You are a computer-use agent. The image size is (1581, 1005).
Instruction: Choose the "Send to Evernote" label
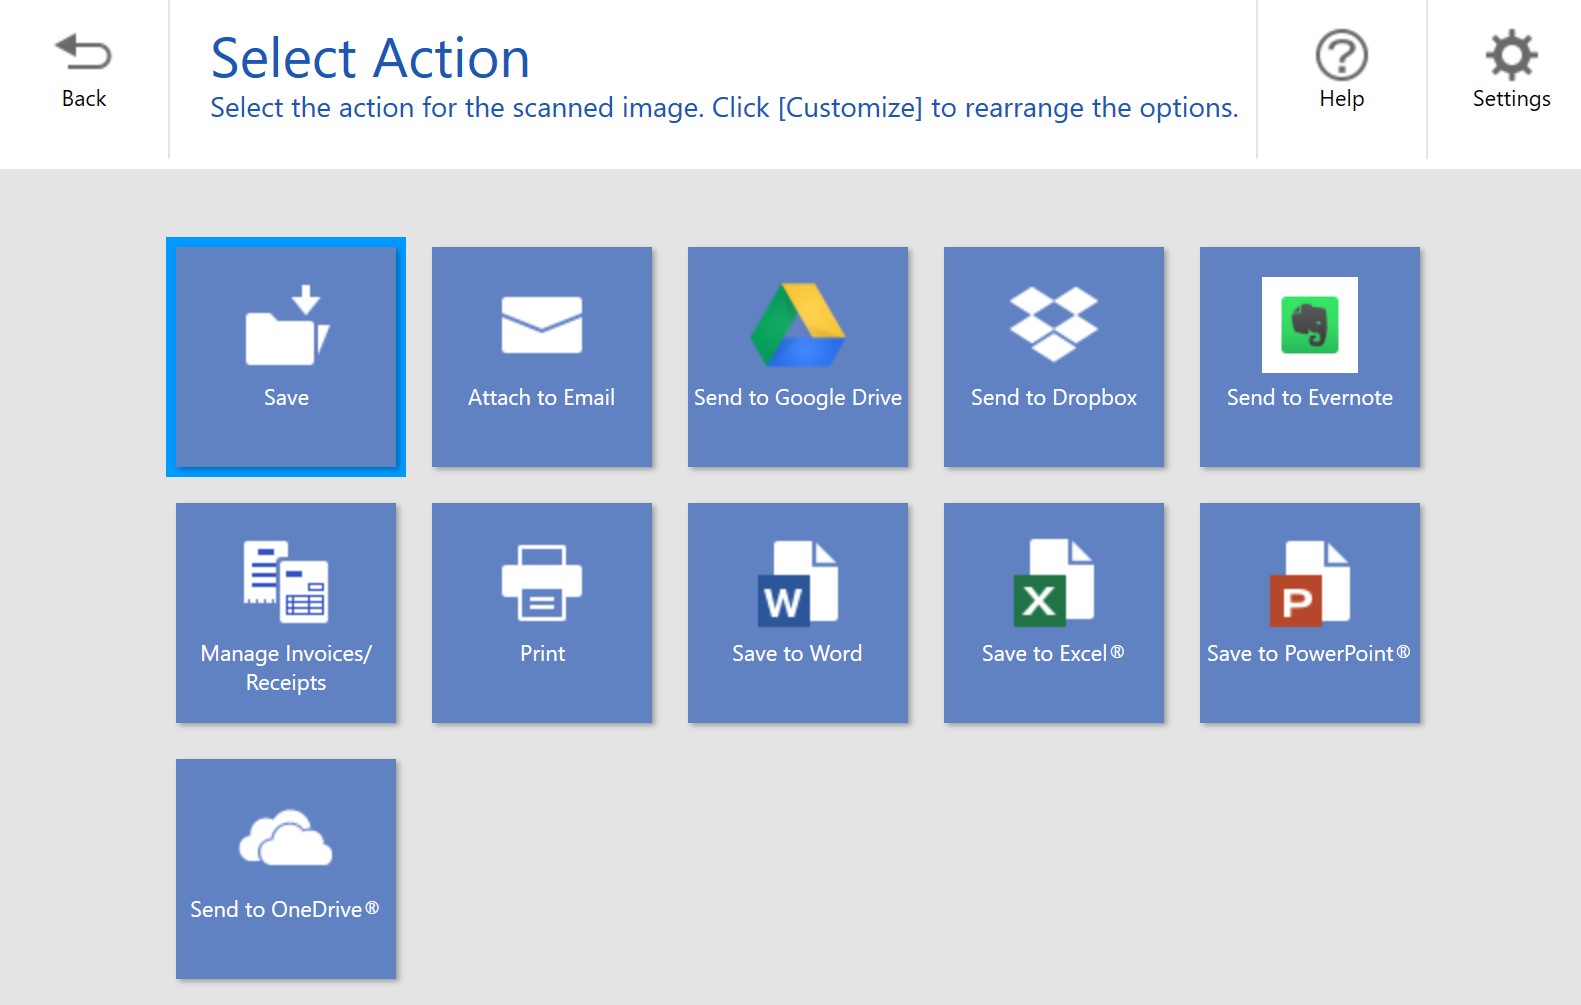1309,398
